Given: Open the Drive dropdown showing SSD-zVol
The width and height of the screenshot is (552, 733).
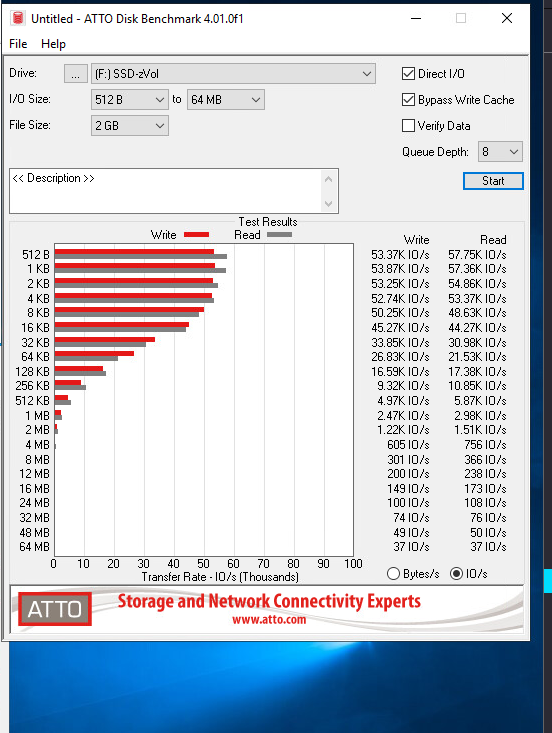Looking at the screenshot, I should point(233,73).
